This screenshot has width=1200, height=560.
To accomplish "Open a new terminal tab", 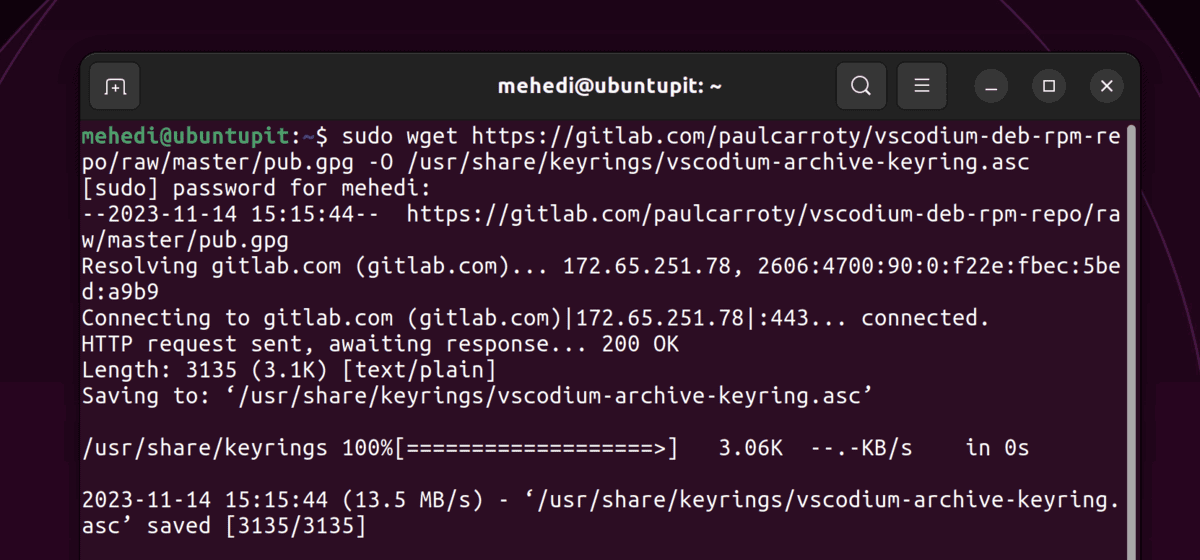I will [x=116, y=86].
